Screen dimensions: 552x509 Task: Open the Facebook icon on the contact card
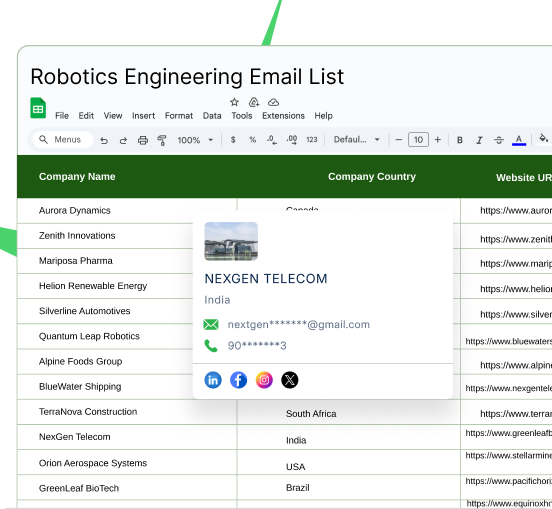pos(238,380)
